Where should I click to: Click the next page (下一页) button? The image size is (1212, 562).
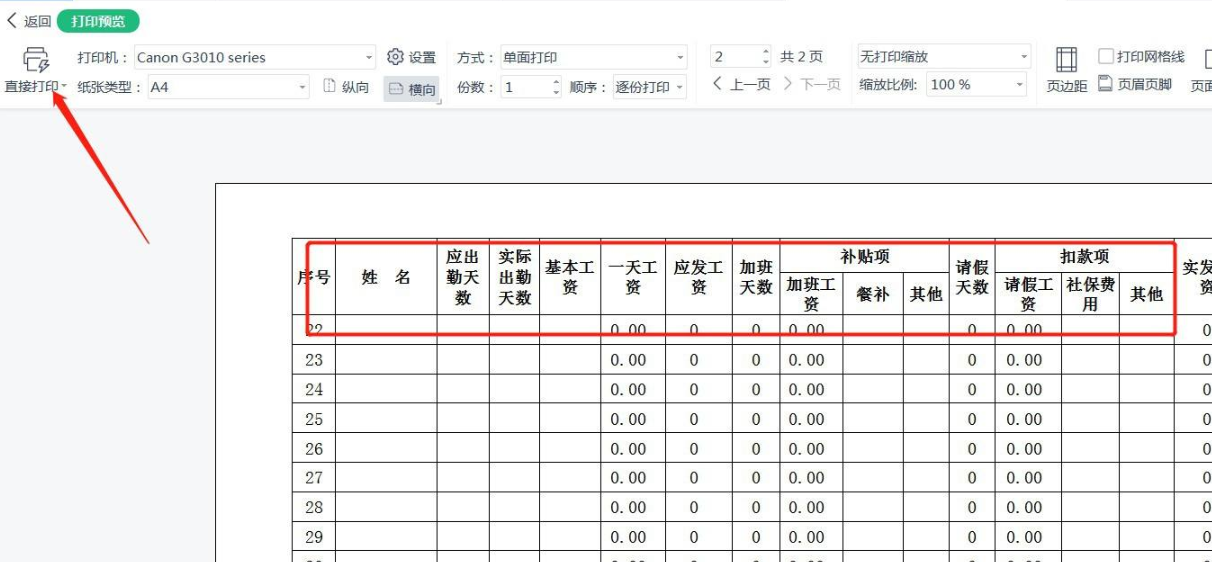tap(812, 85)
